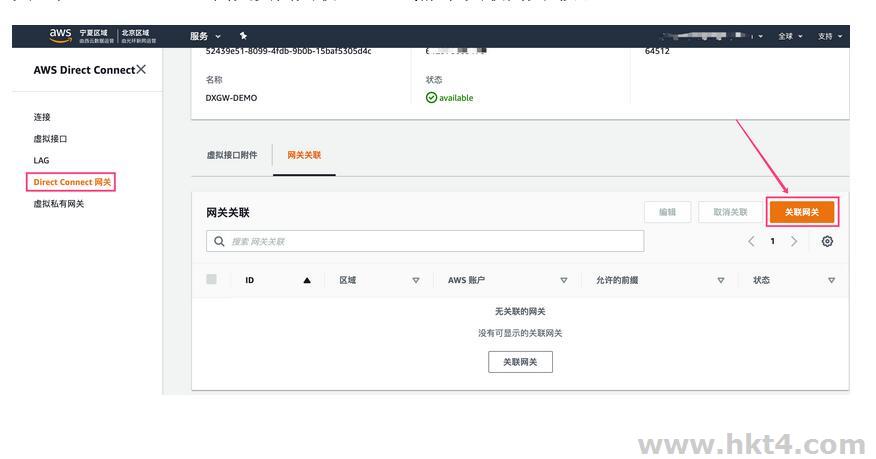Click the 无关联的网关 message
The image size is (876, 459).
pos(520,311)
